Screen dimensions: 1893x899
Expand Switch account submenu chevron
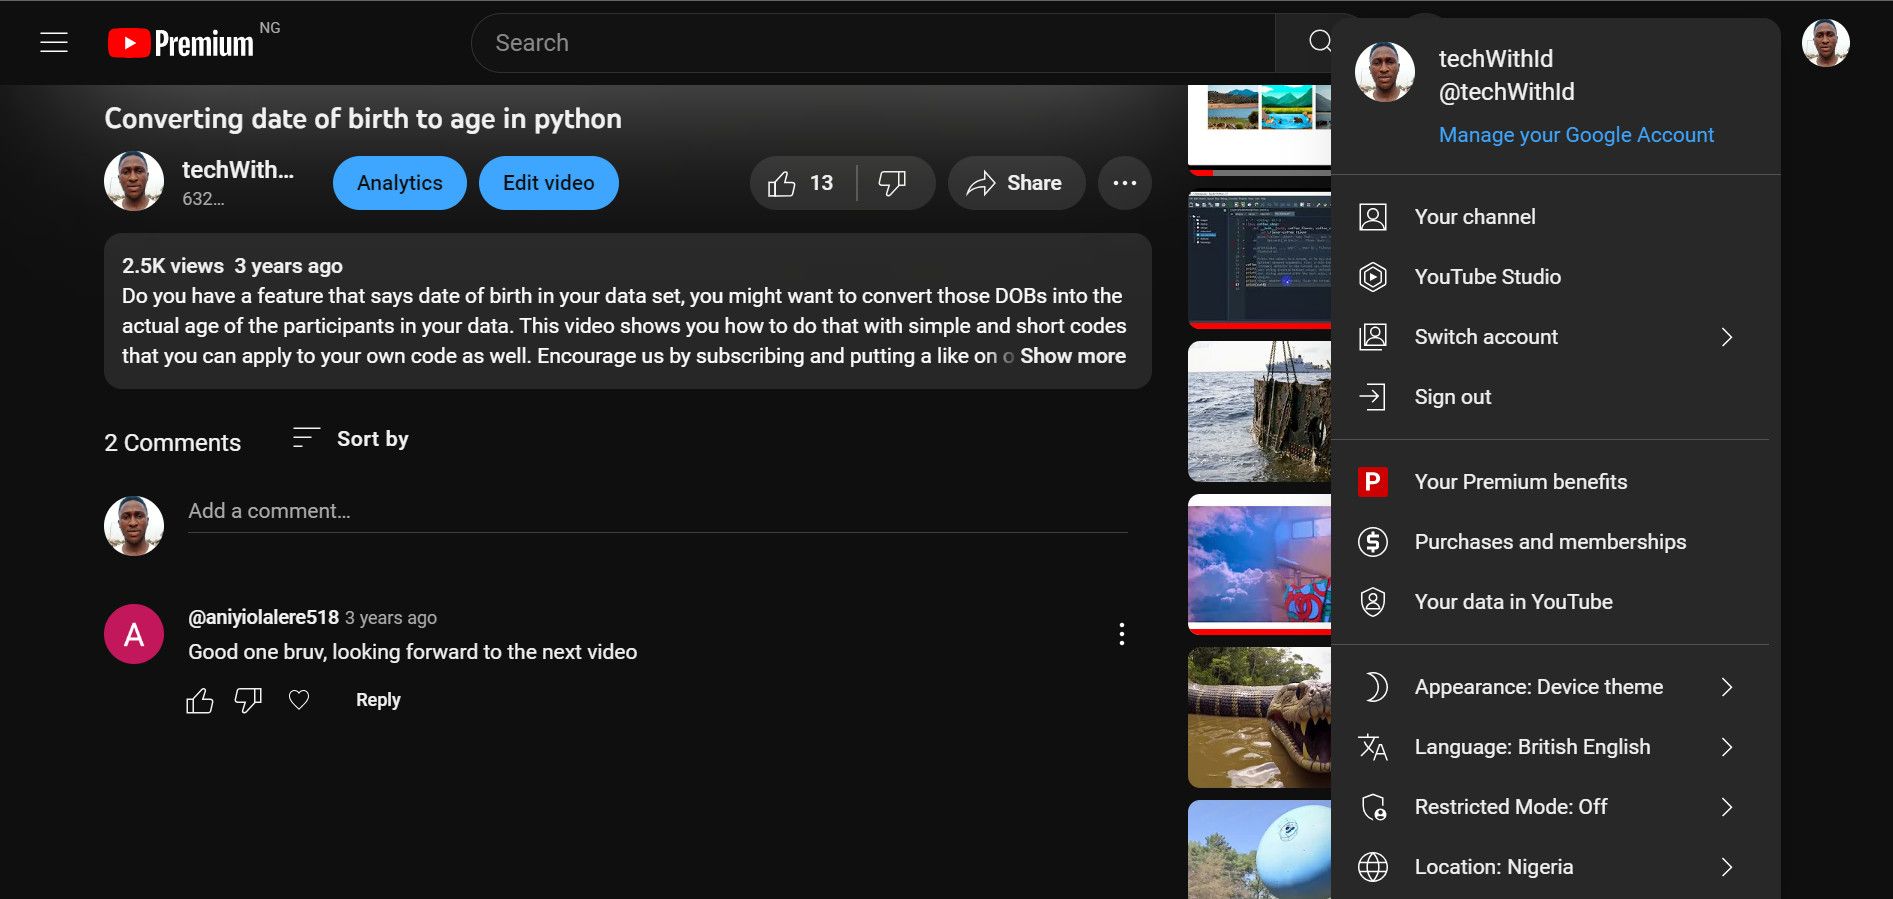point(1727,337)
